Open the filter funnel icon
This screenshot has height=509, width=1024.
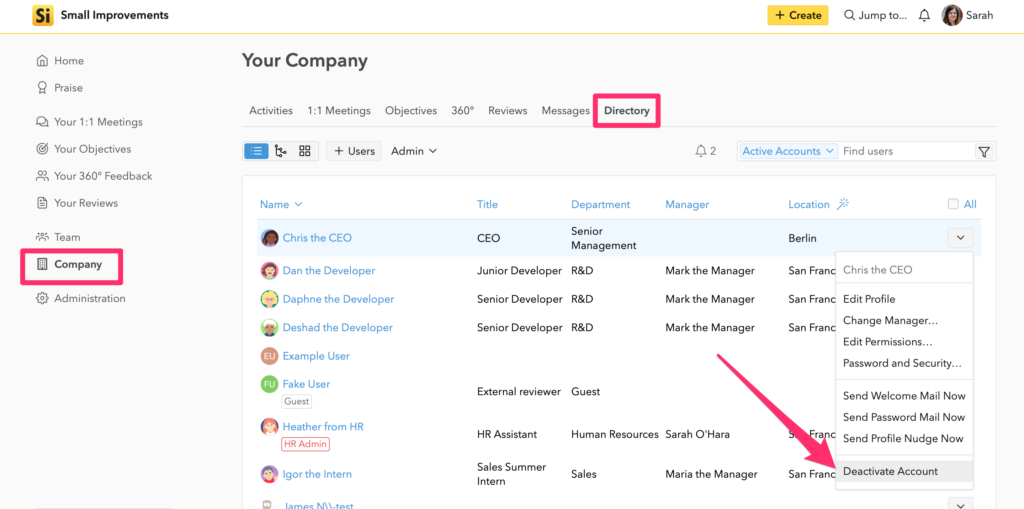point(984,152)
